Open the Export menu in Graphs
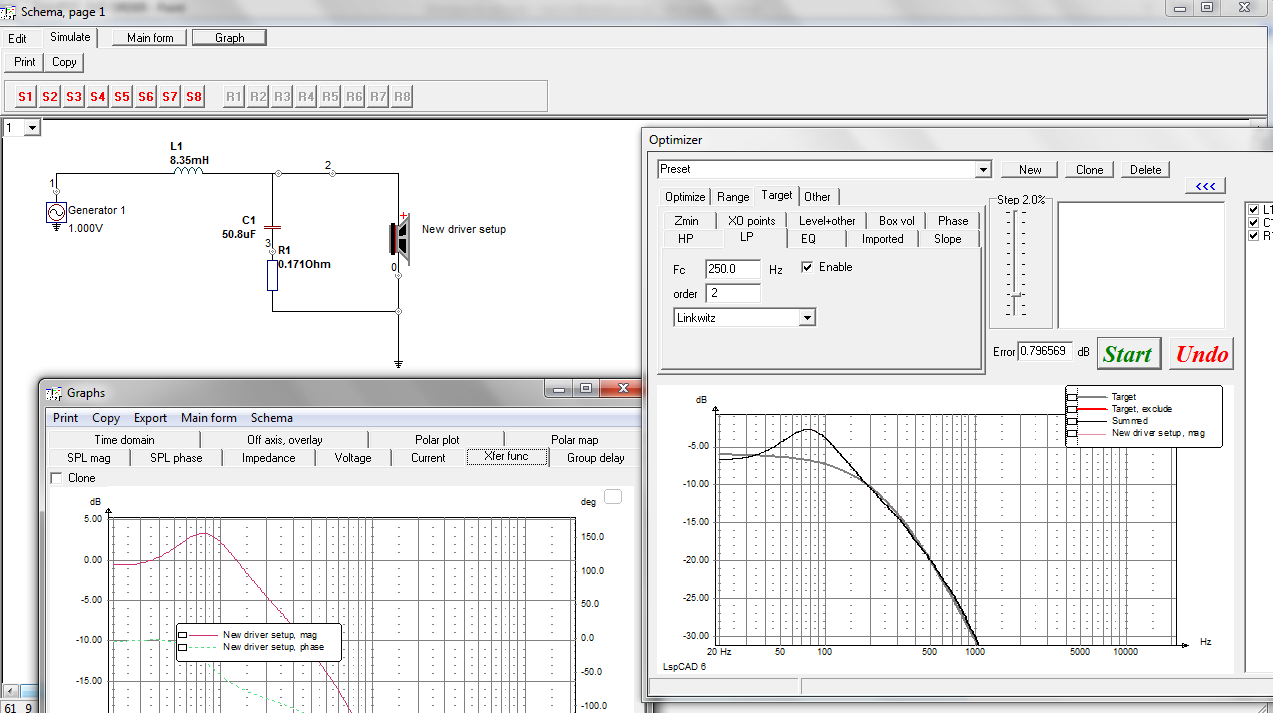This screenshot has height=713, width=1273. 150,418
